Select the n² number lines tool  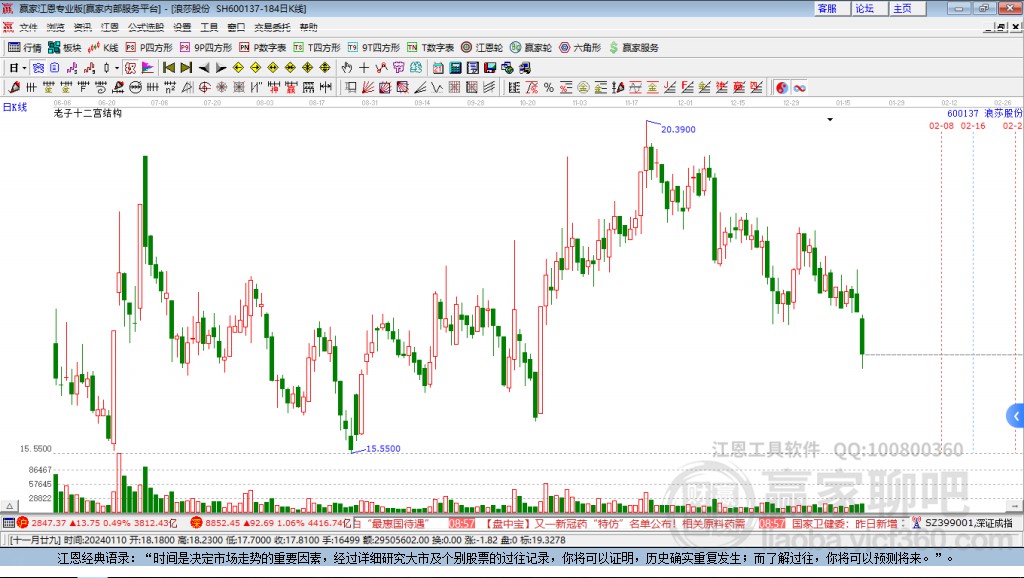(170, 88)
